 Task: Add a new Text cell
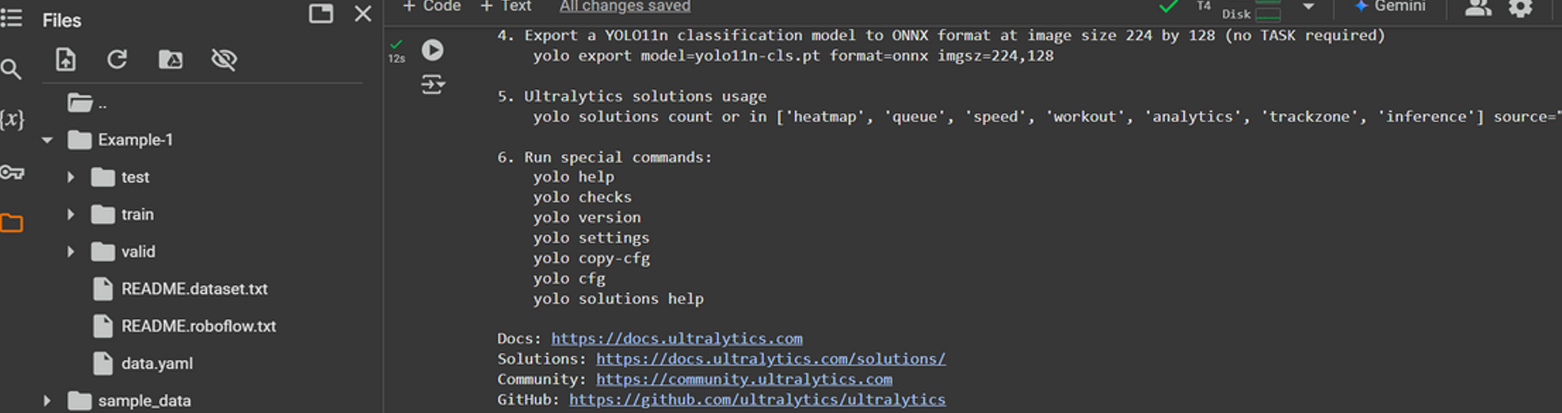coord(506,6)
